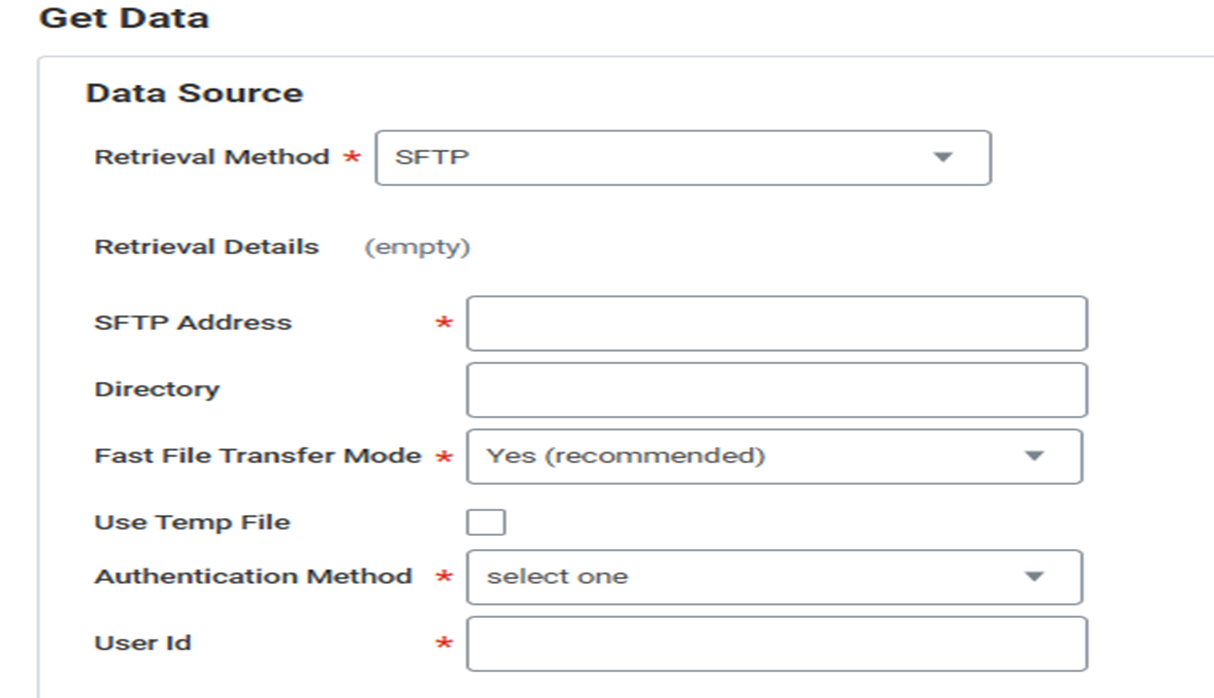1214x698 pixels.
Task: Expand the Authentication Method select one dropdown
Action: (774, 577)
